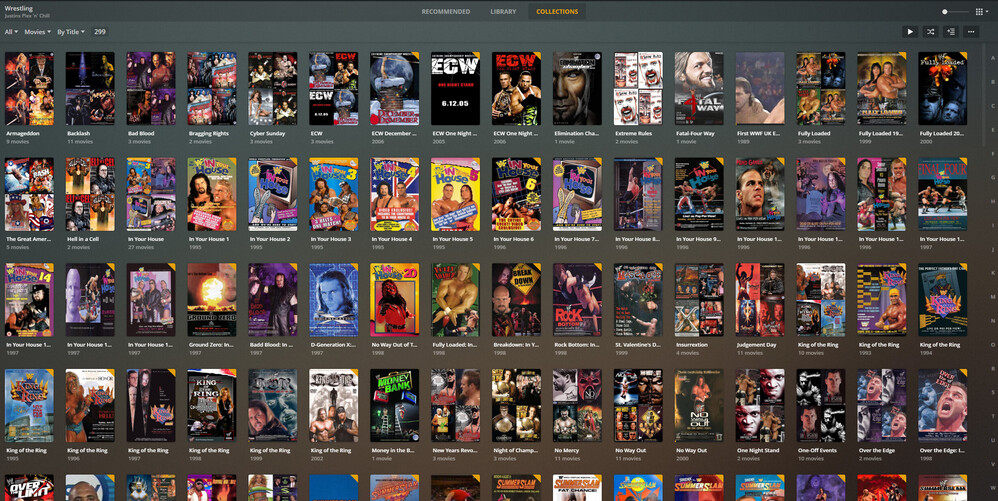Open the In Your House 27 movies poster

pyautogui.click(x=151, y=194)
